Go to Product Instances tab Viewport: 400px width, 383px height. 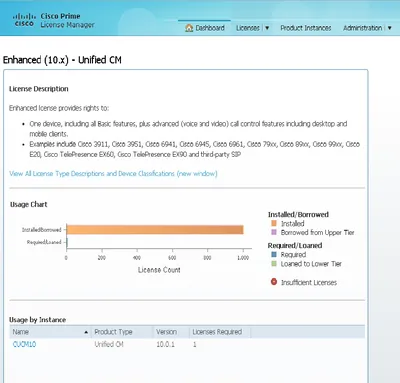306,28
